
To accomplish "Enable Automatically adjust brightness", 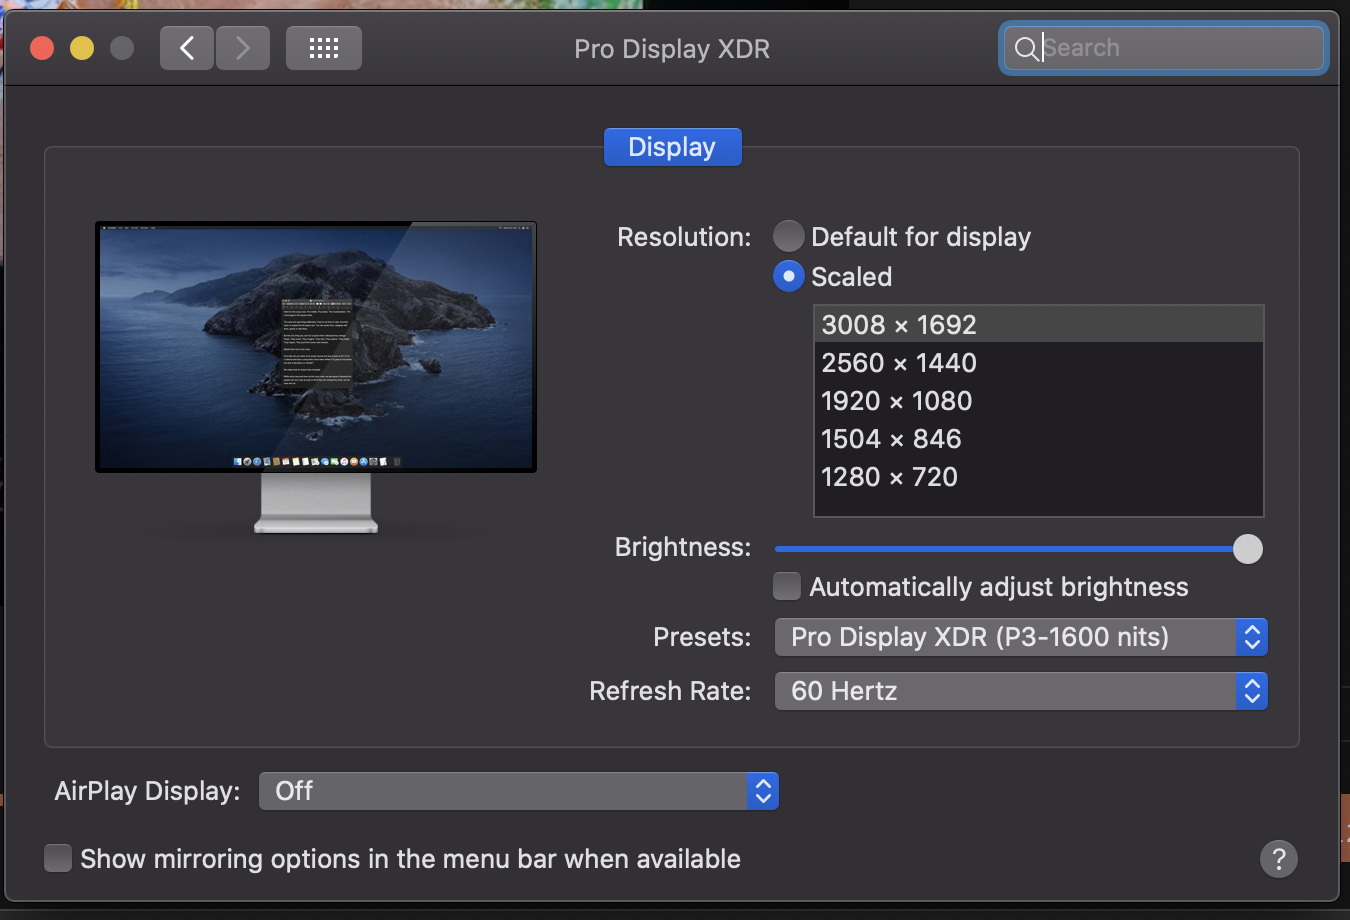I will pyautogui.click(x=787, y=586).
